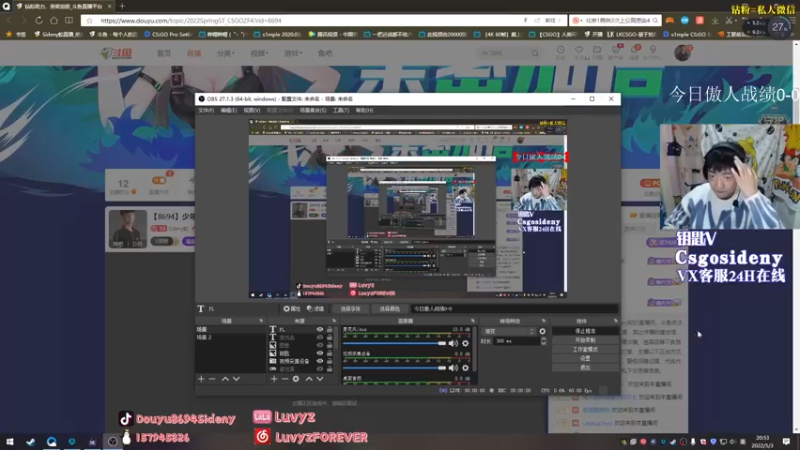Expand 分类 dropdown in Douyu navigation
This screenshot has height=450, width=800.
[x=226, y=53]
